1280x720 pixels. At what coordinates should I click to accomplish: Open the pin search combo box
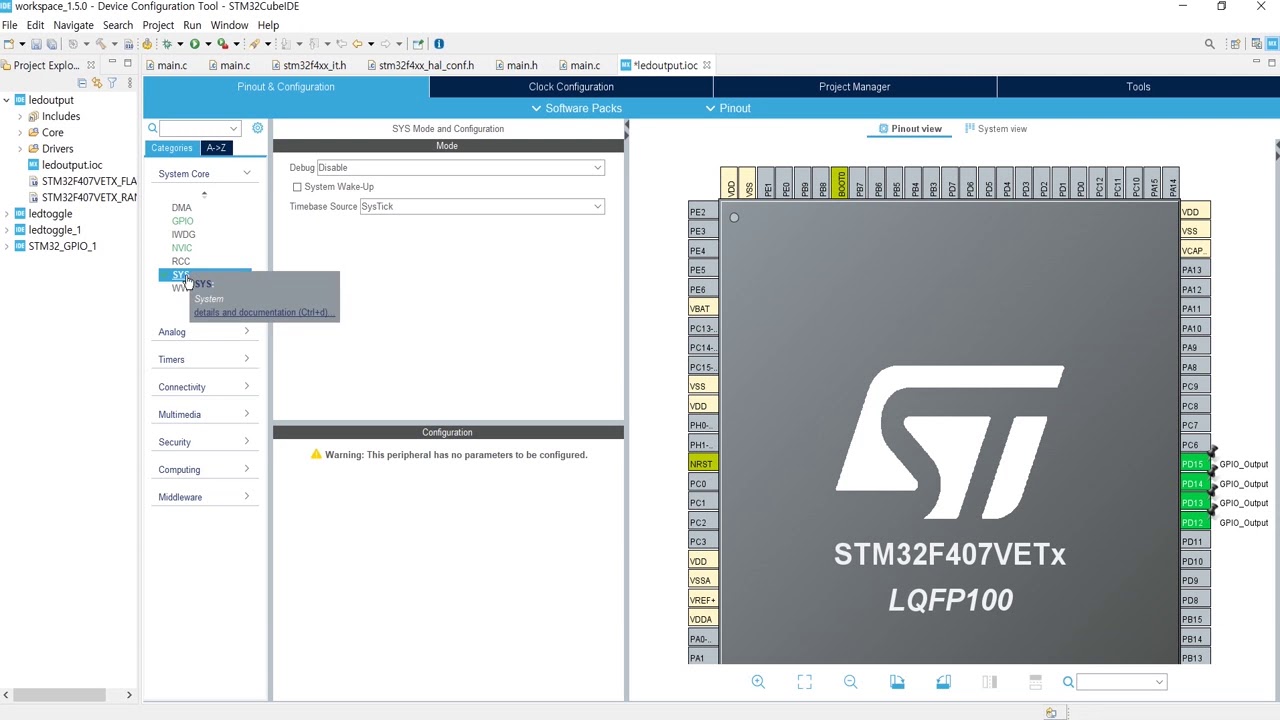[x=1121, y=682]
